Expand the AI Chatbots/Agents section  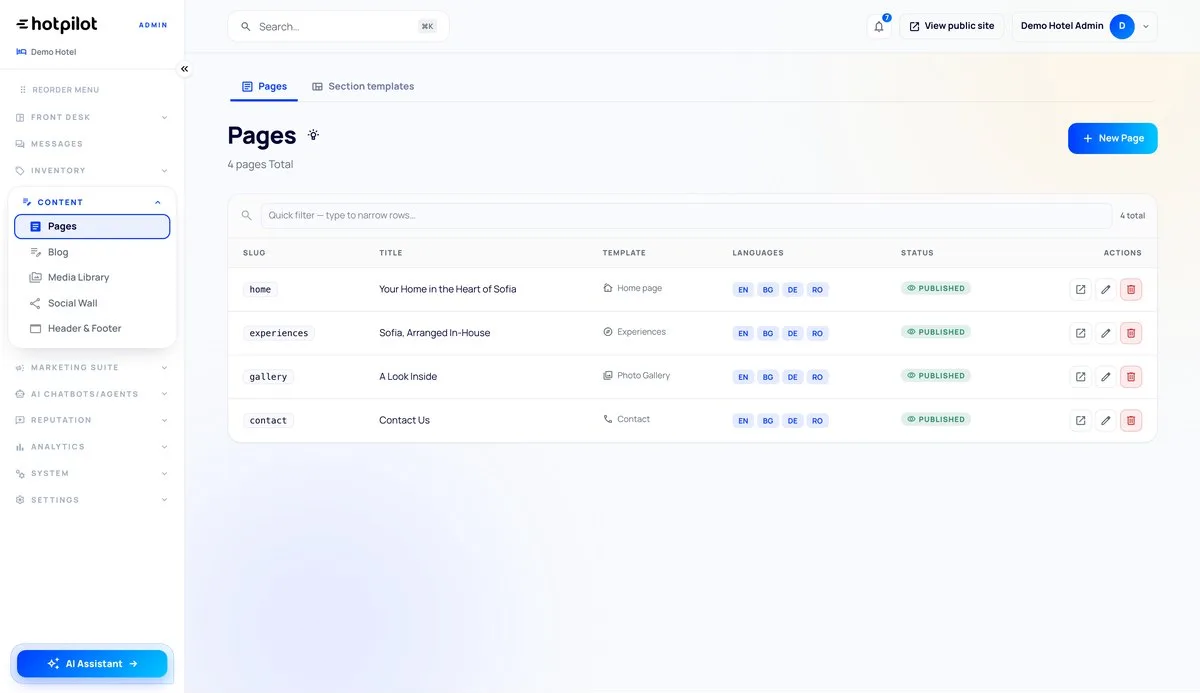92,394
